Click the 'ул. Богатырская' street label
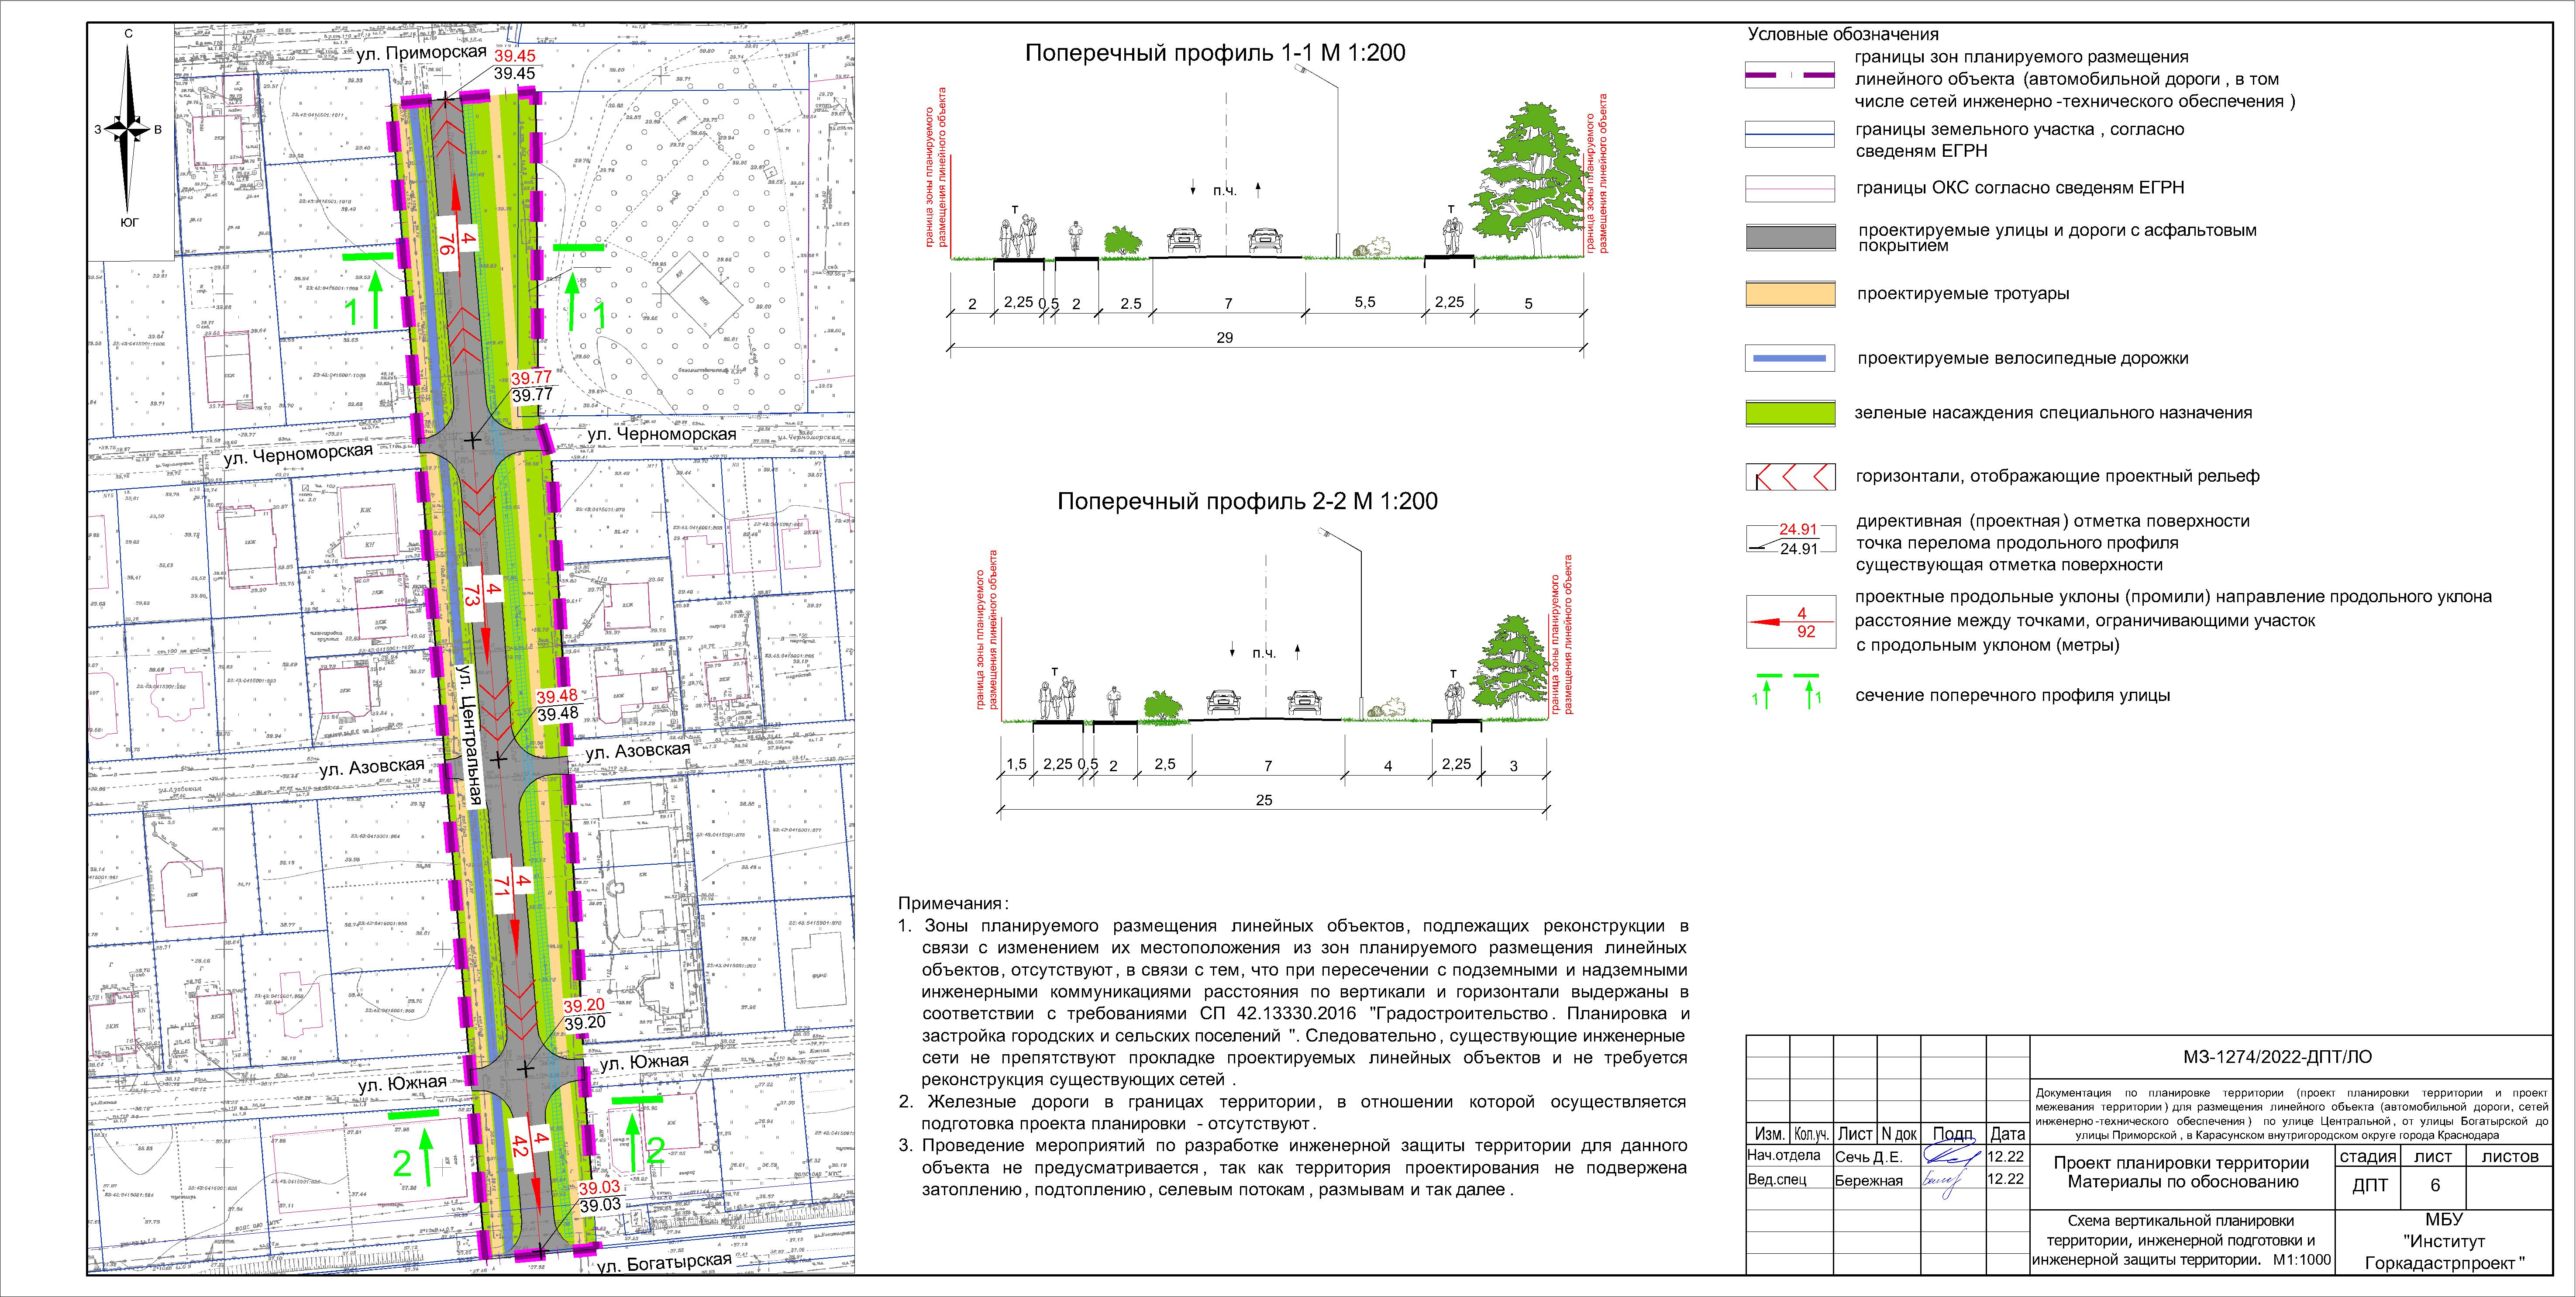 [x=664, y=1264]
